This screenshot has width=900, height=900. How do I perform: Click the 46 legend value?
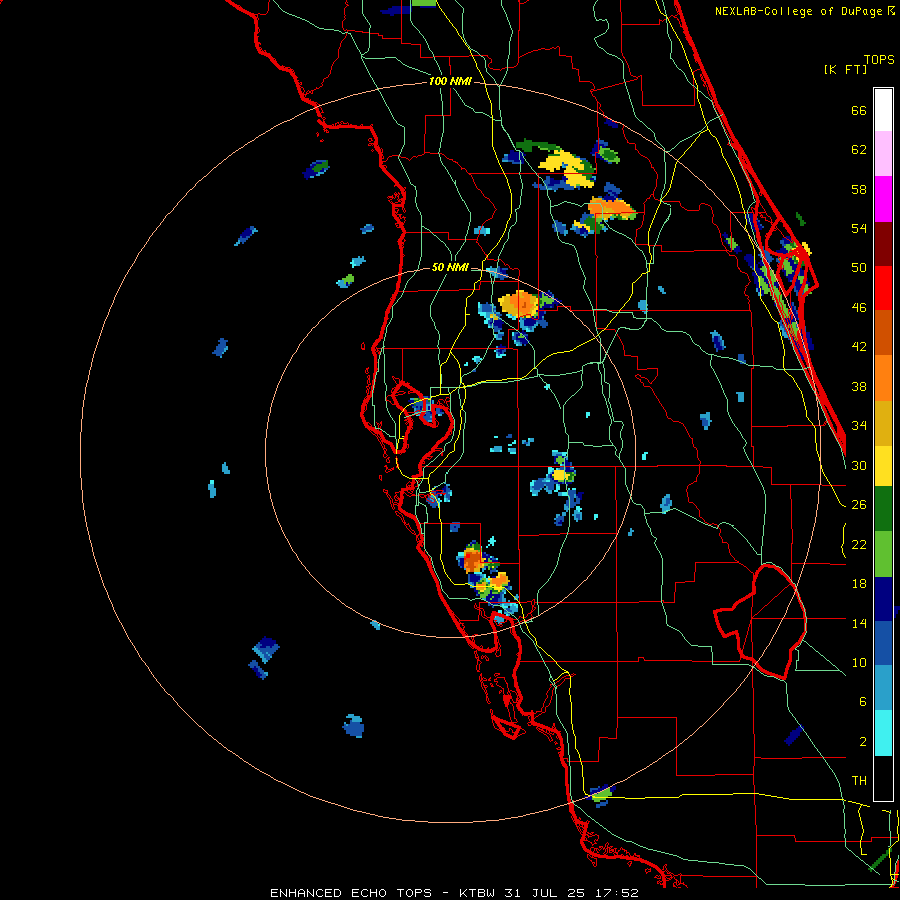pos(859,308)
